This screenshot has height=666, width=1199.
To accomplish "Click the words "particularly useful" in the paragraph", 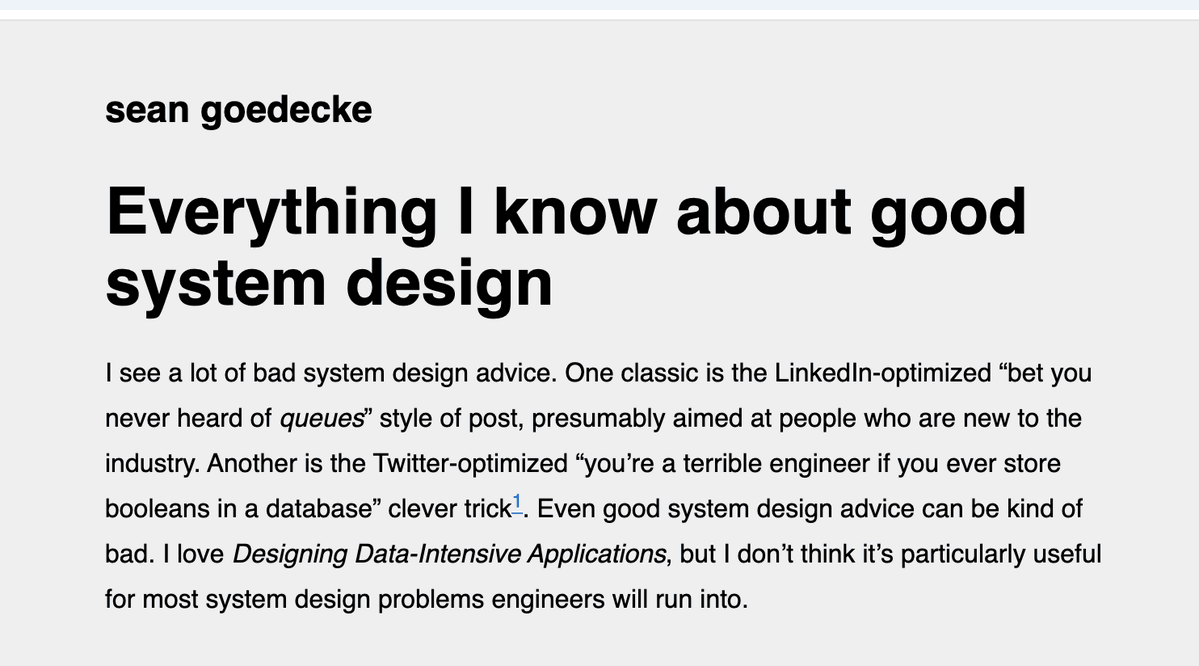I will [x=1001, y=554].
